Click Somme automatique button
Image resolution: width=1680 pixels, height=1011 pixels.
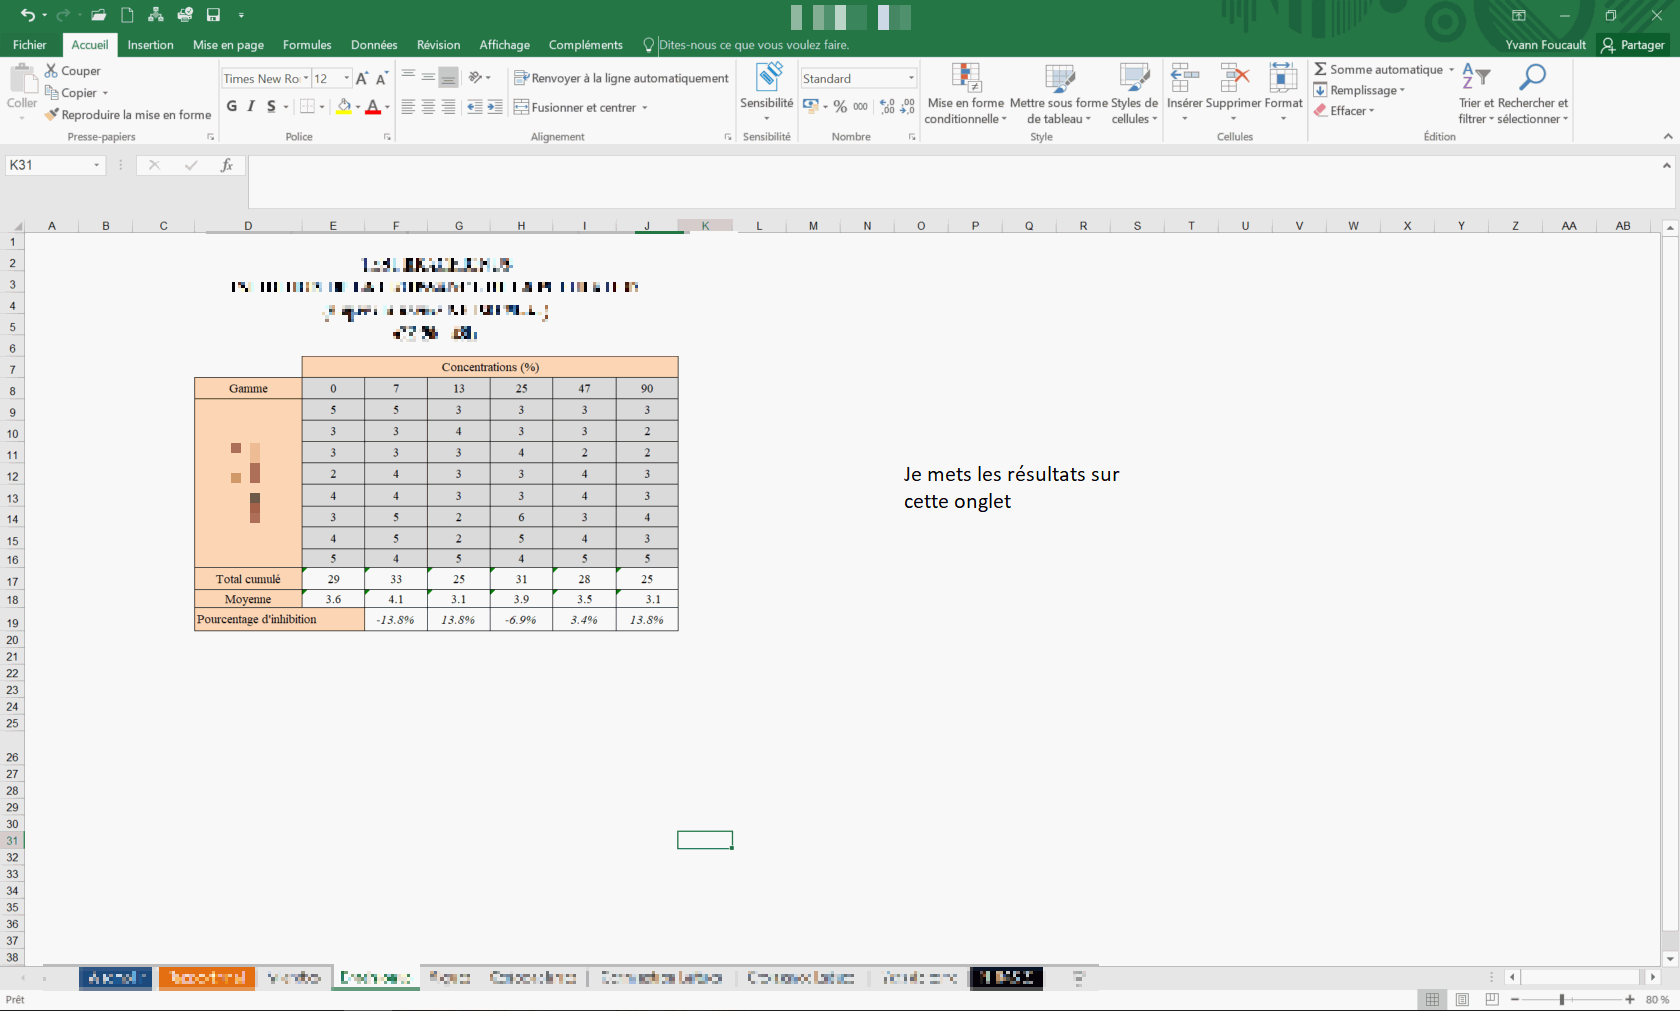(x=1378, y=69)
